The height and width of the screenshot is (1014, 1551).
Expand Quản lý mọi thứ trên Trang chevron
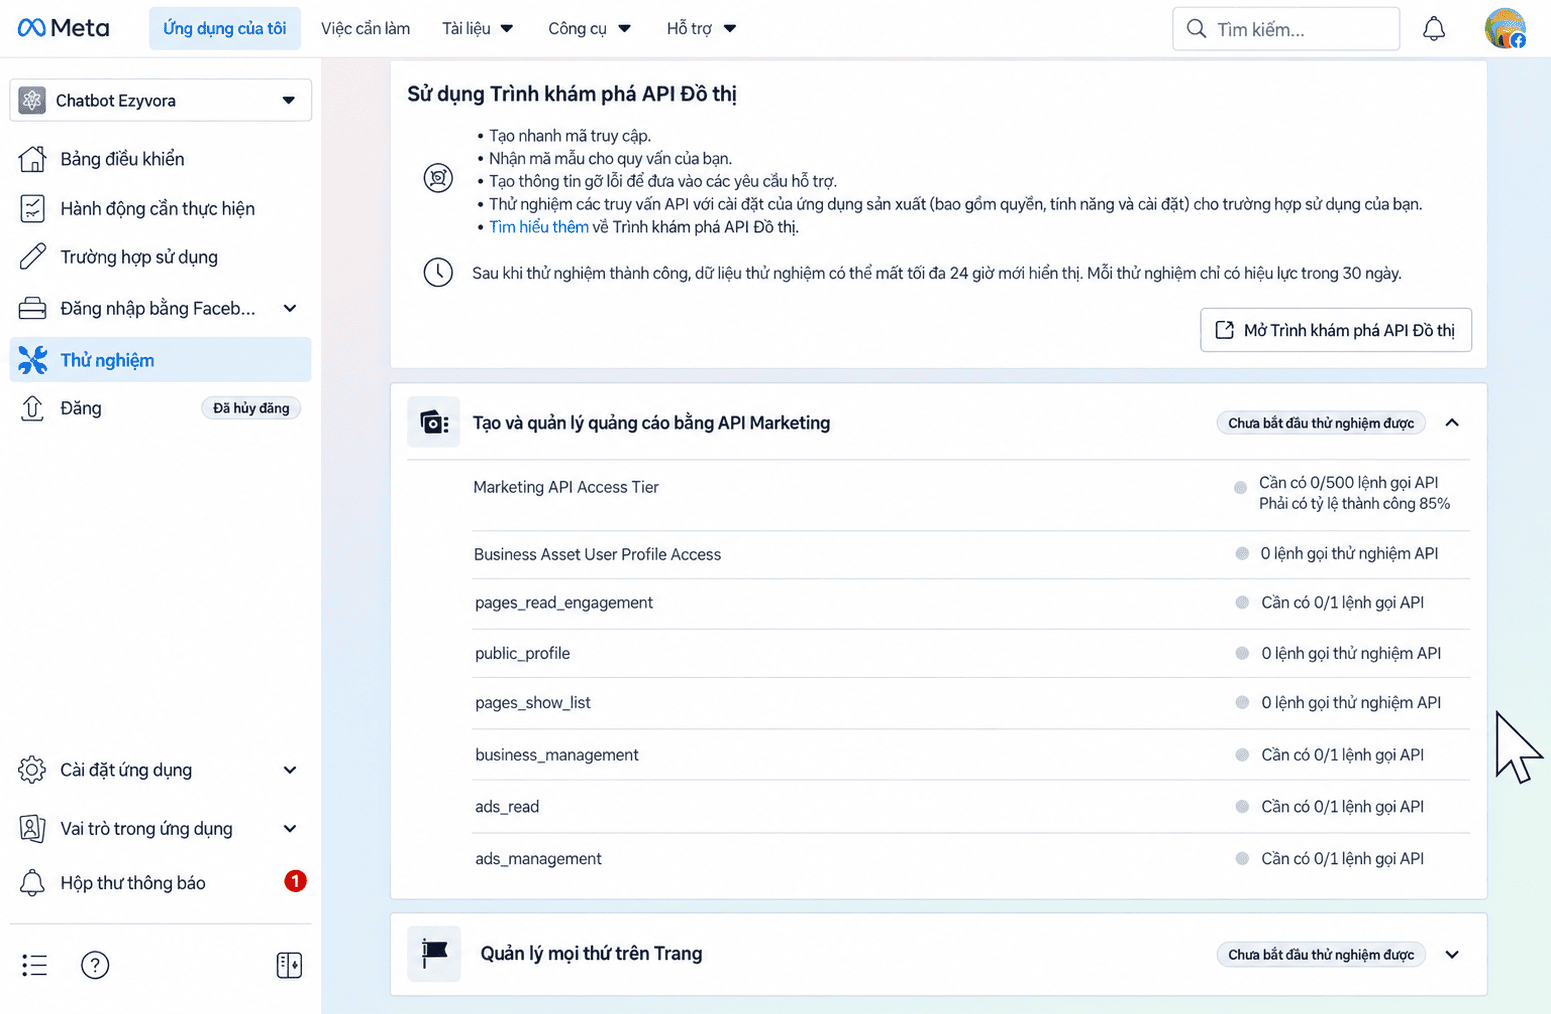(x=1452, y=955)
